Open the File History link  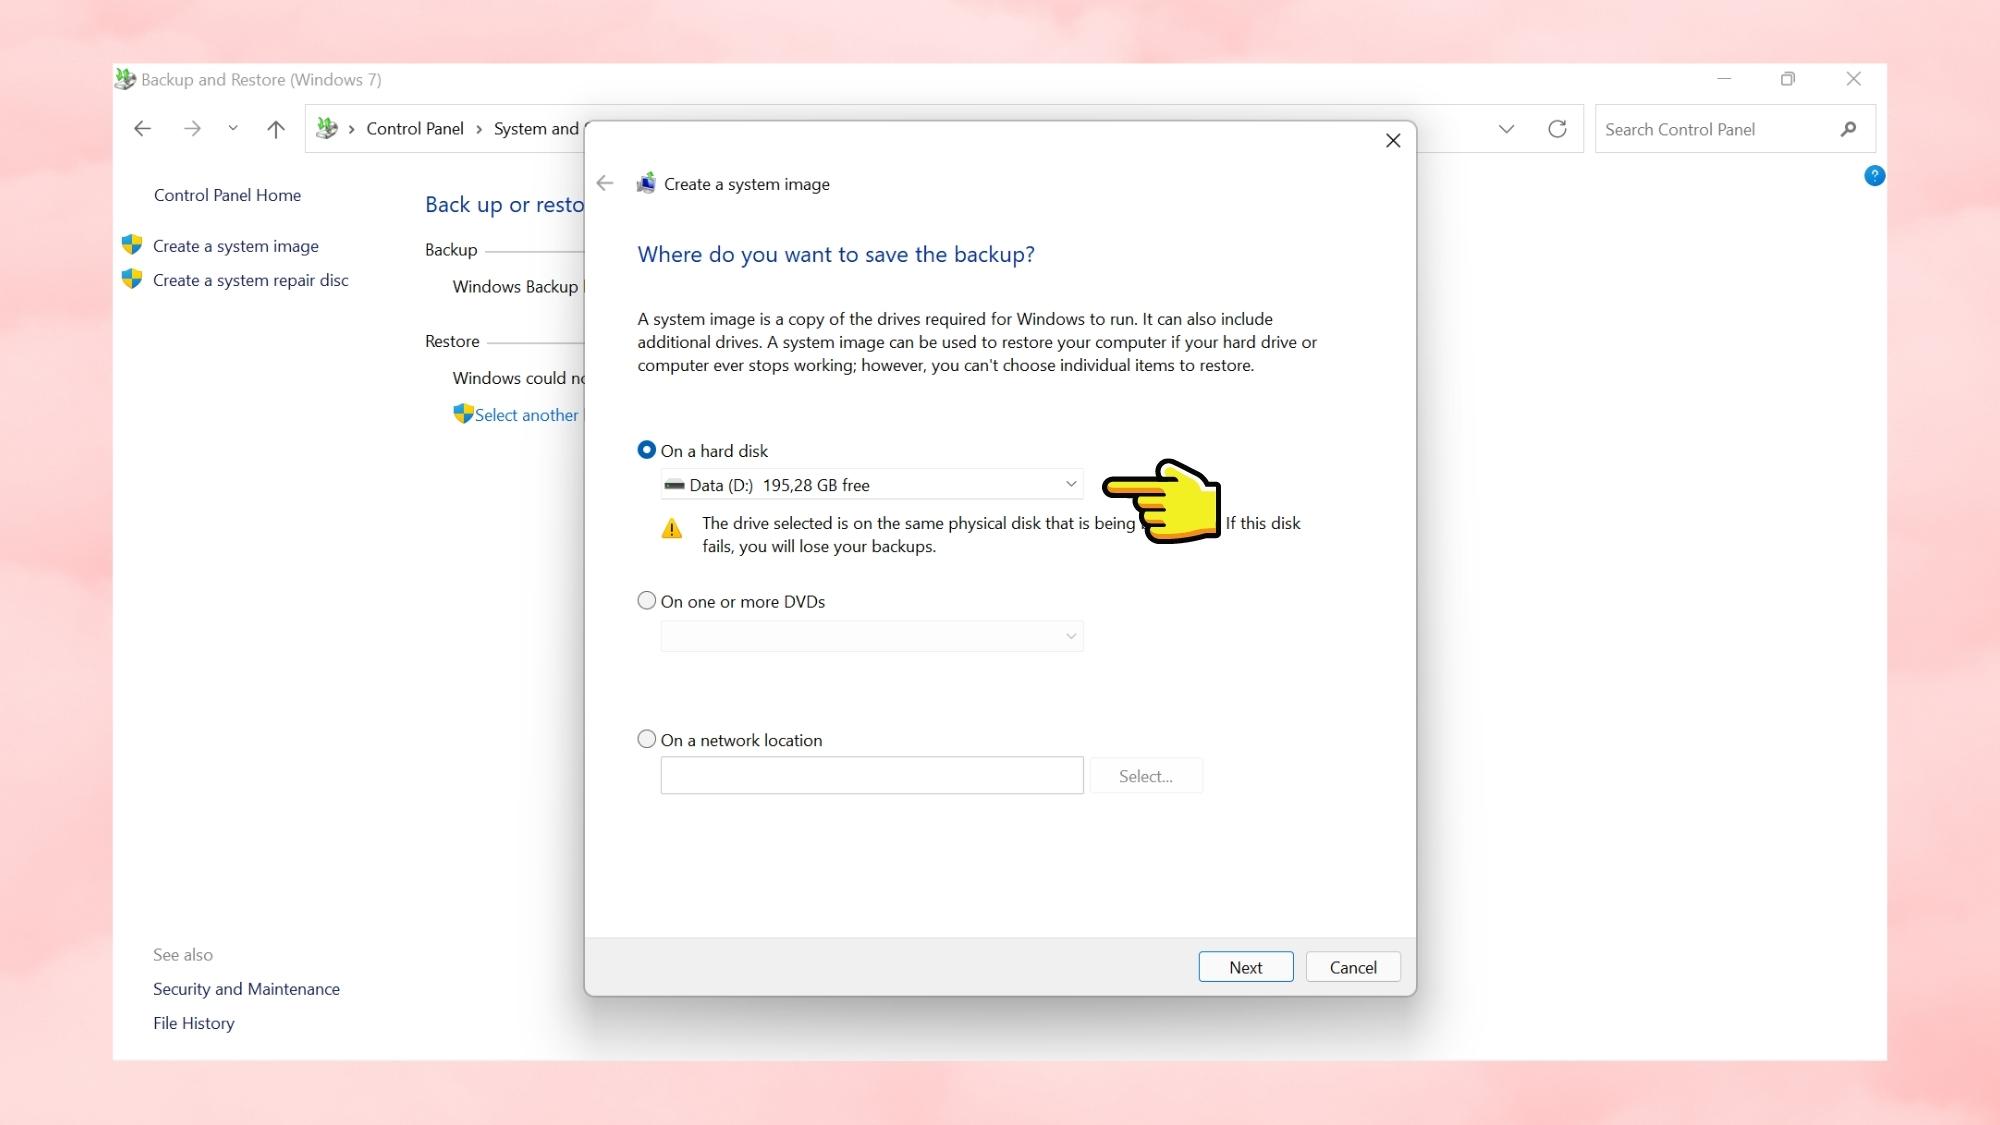(194, 1023)
